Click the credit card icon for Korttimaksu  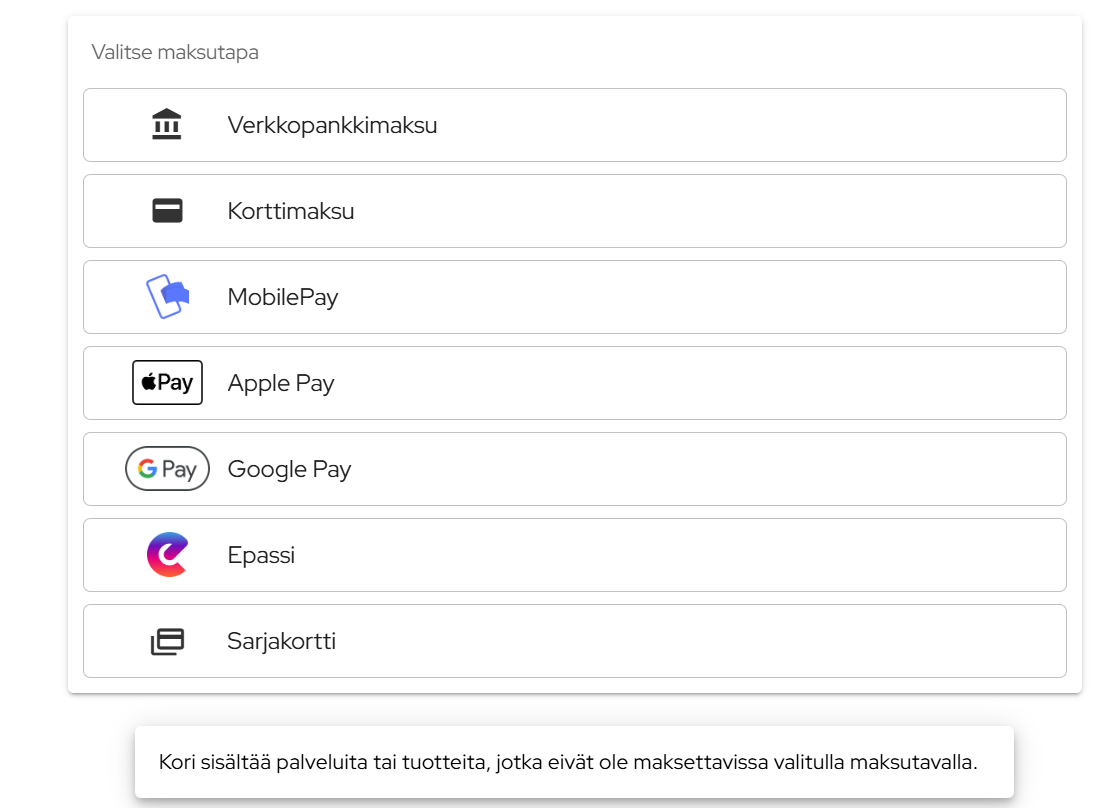tap(167, 211)
